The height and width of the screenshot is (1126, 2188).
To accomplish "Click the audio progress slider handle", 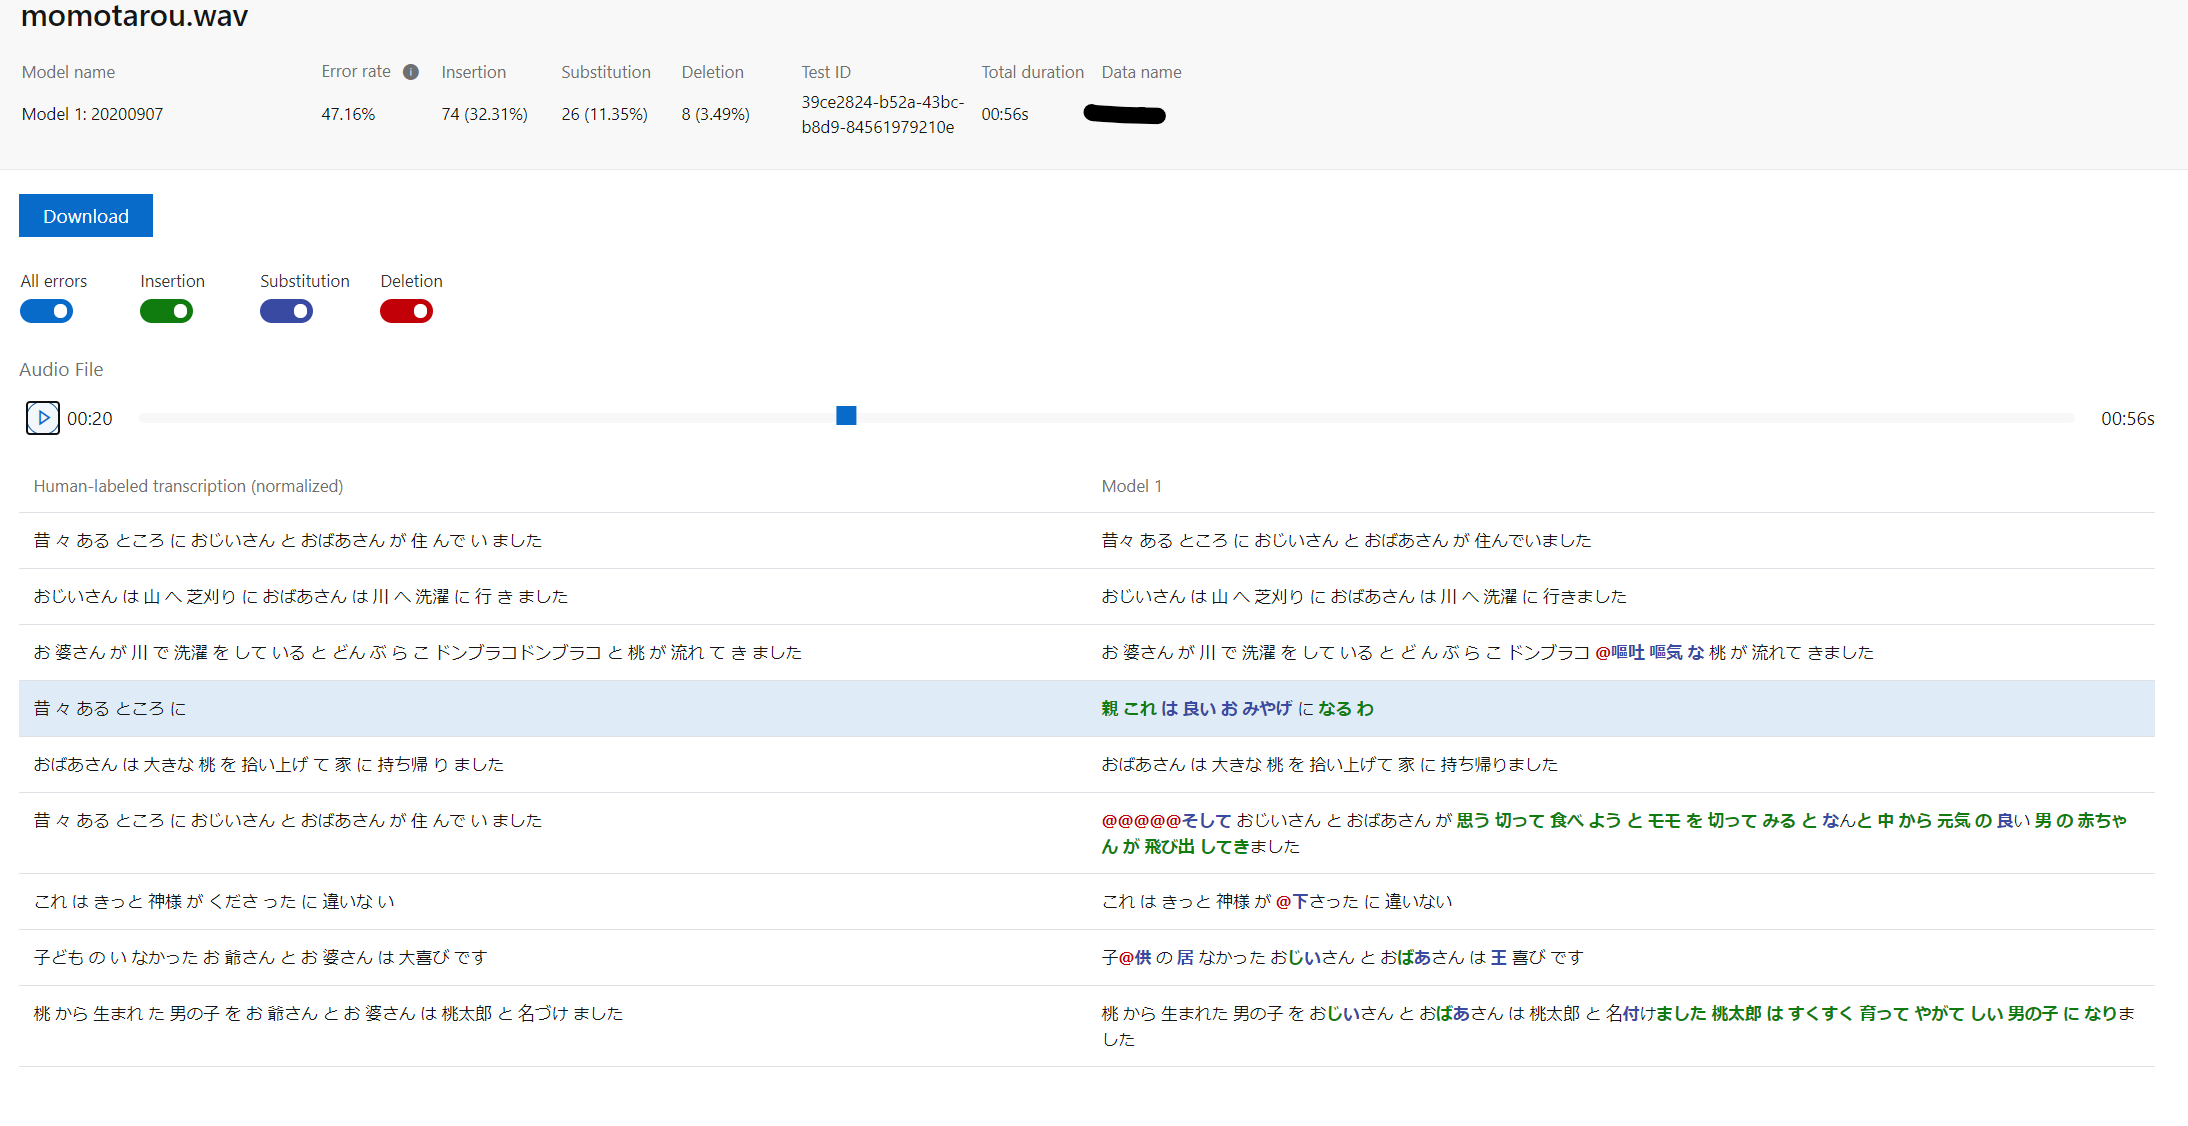I will click(x=845, y=416).
